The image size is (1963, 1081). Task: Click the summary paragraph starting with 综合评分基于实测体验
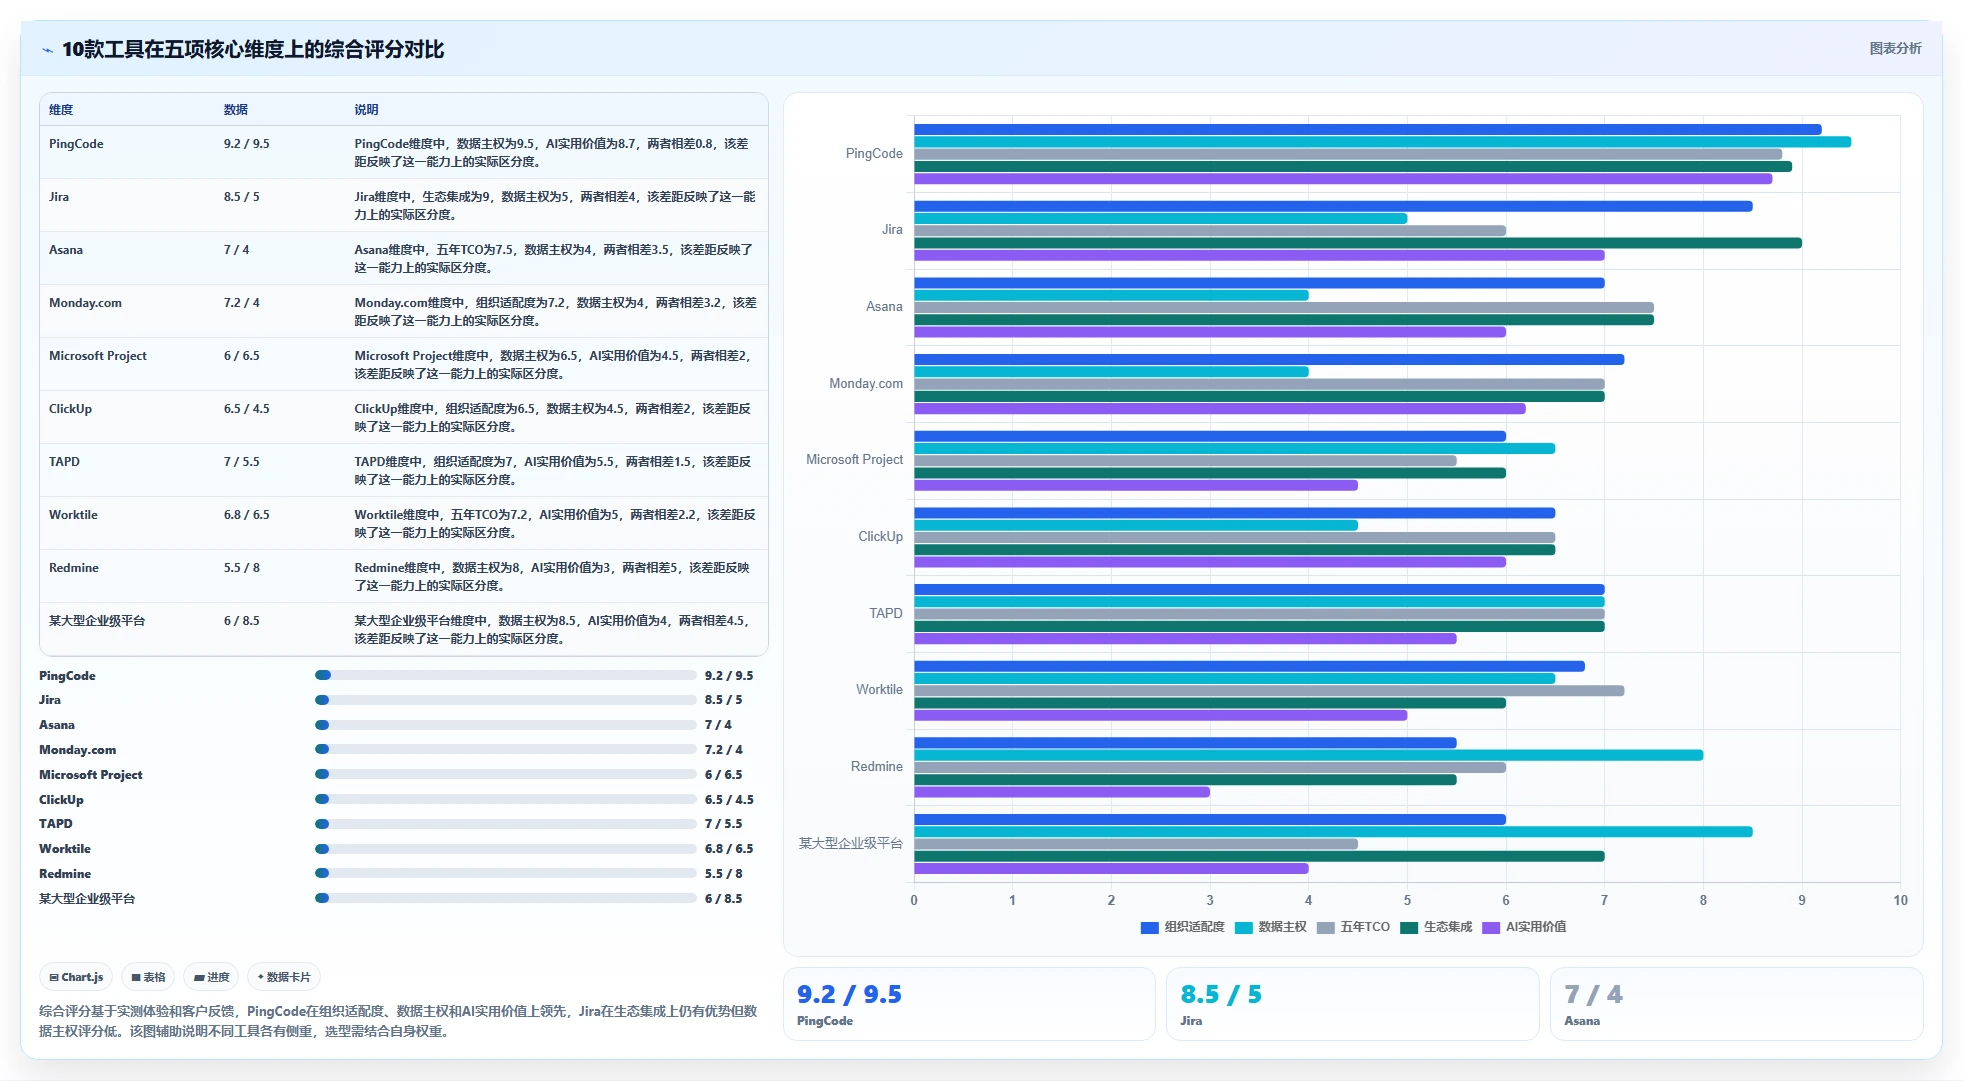[398, 1021]
